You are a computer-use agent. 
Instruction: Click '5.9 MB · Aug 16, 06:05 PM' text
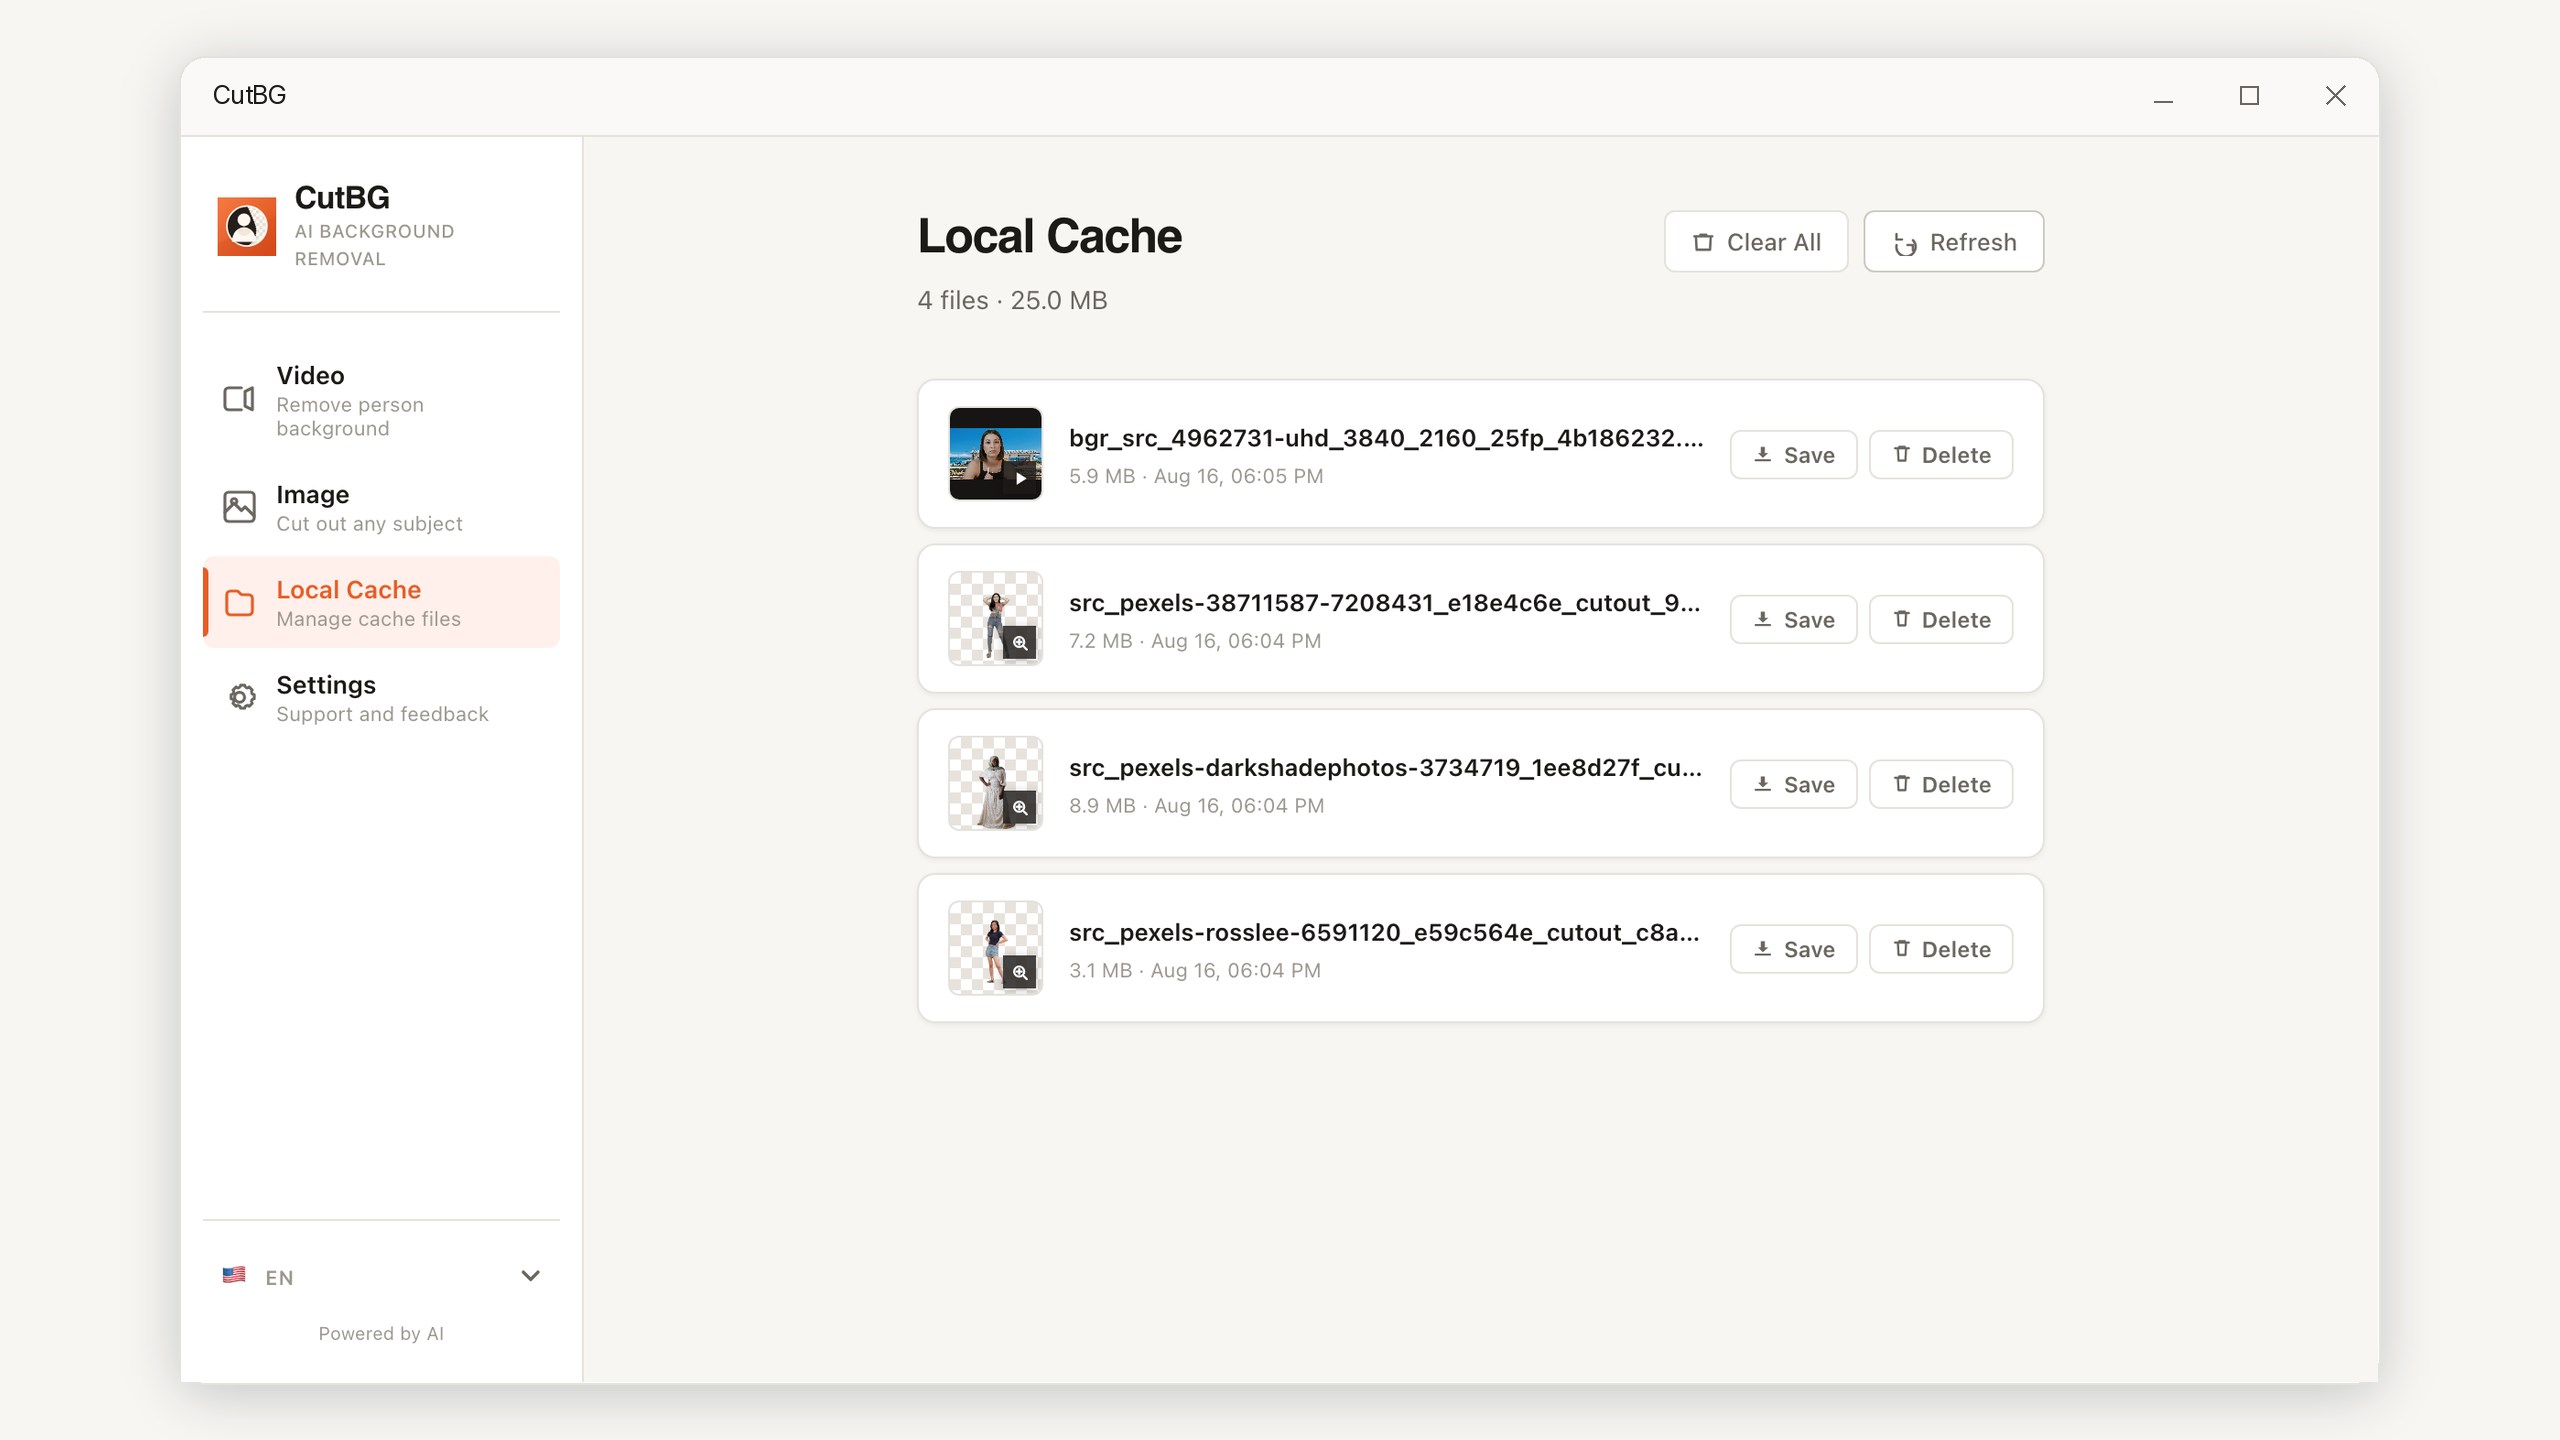[x=1196, y=476]
